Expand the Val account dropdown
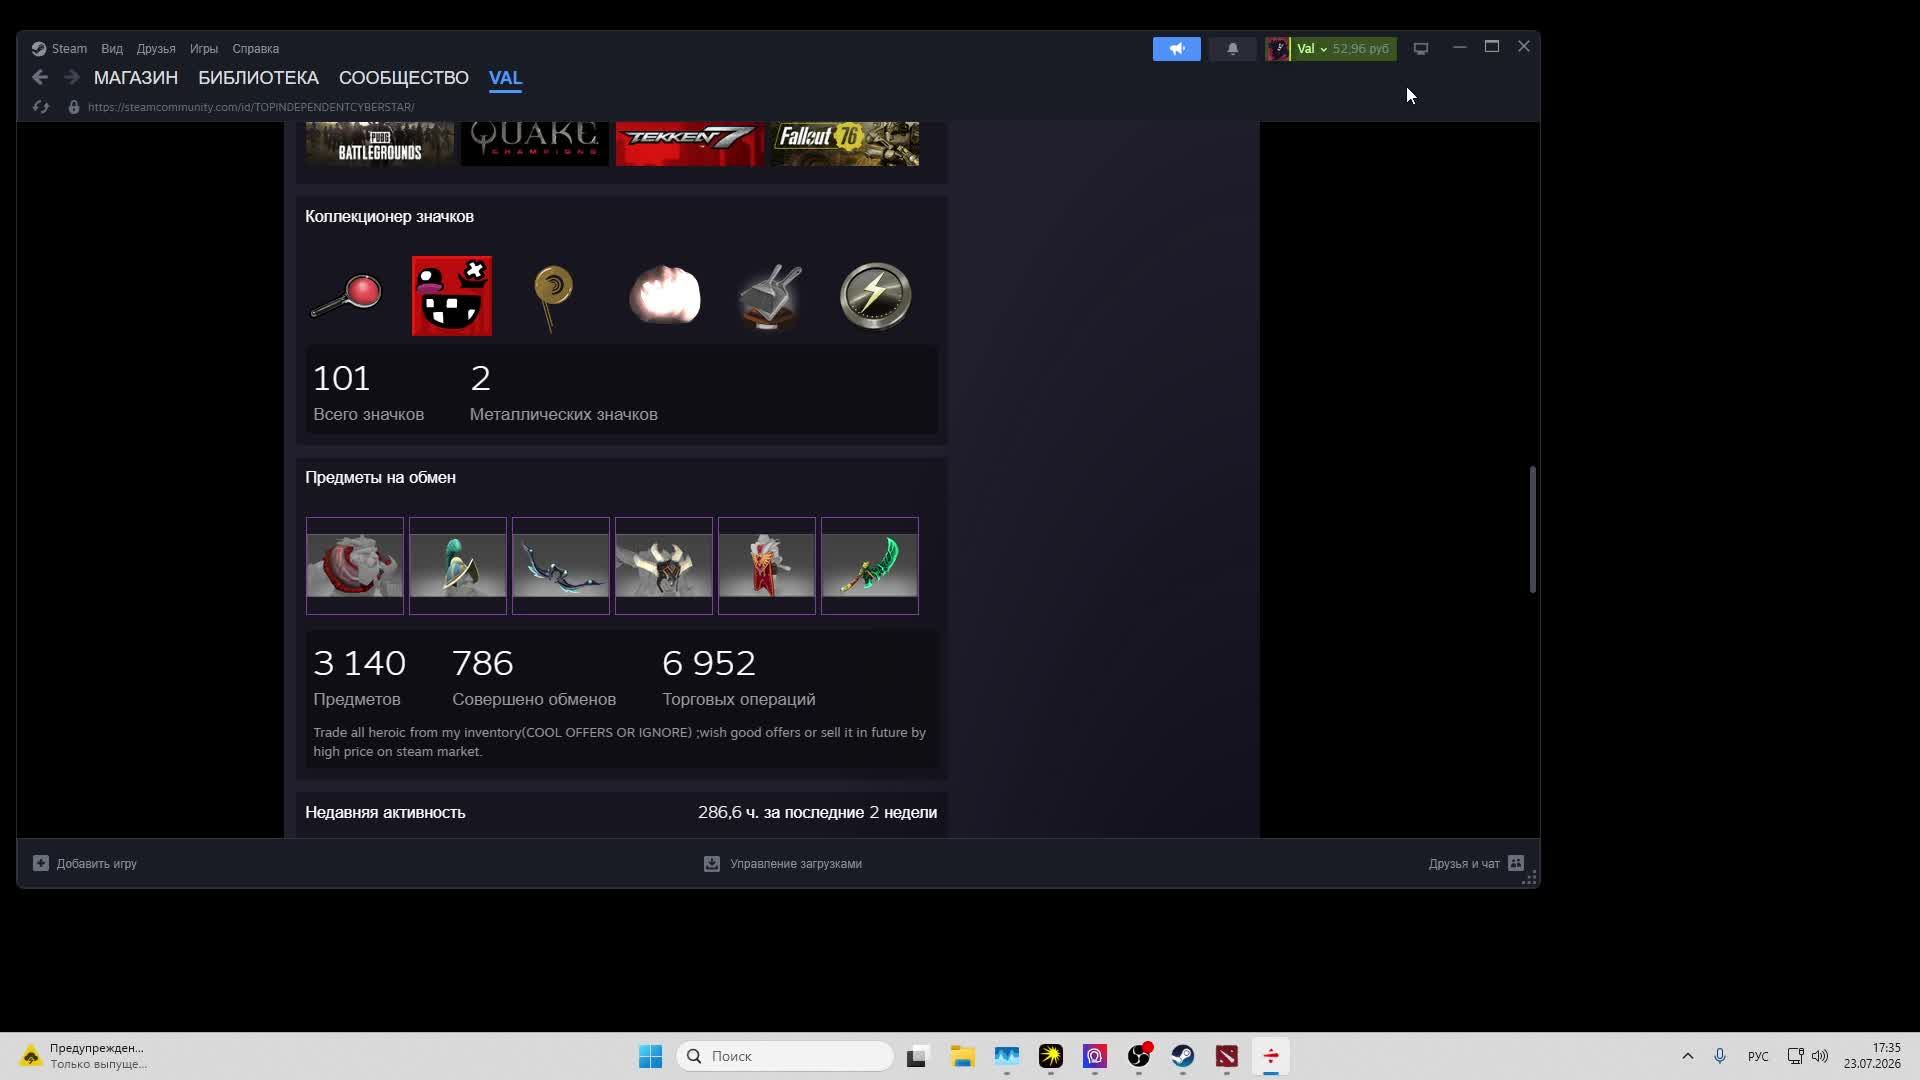Image resolution: width=1920 pixels, height=1080 pixels. (x=1312, y=48)
